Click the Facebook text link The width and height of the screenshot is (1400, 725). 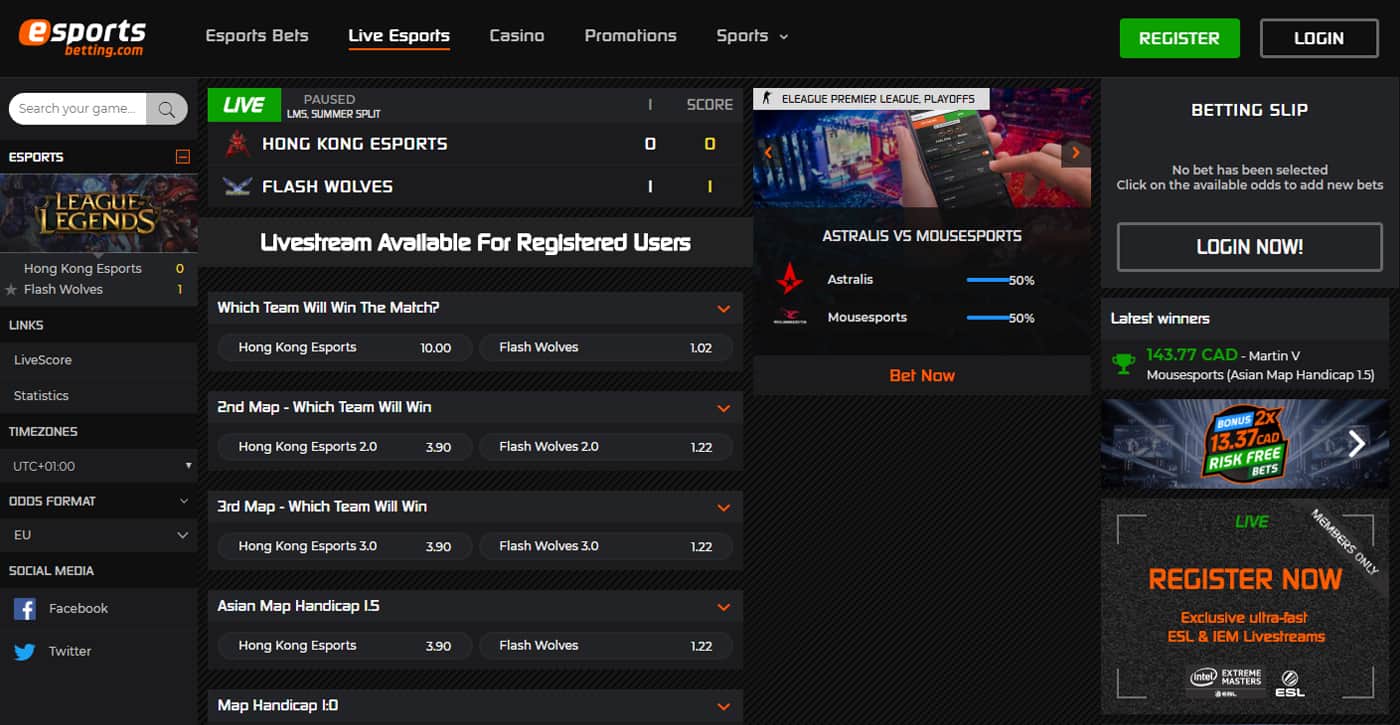(x=78, y=609)
